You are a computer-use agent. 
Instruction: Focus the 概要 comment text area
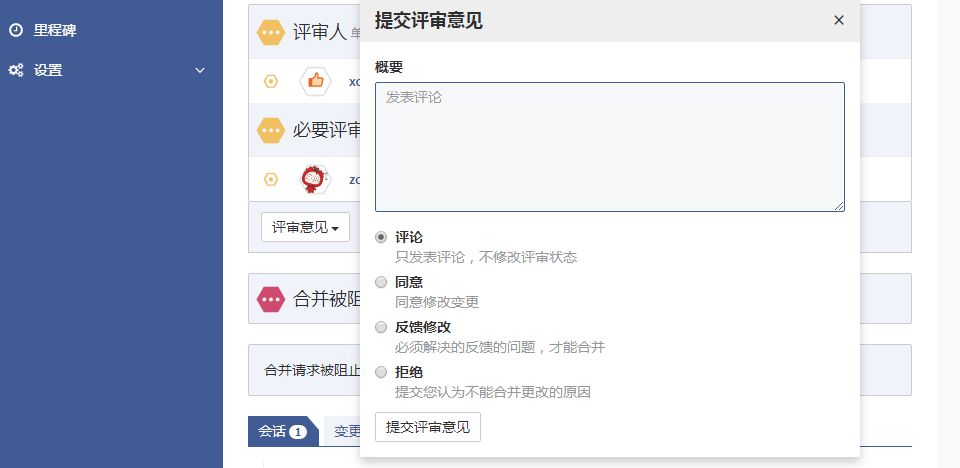(x=609, y=147)
